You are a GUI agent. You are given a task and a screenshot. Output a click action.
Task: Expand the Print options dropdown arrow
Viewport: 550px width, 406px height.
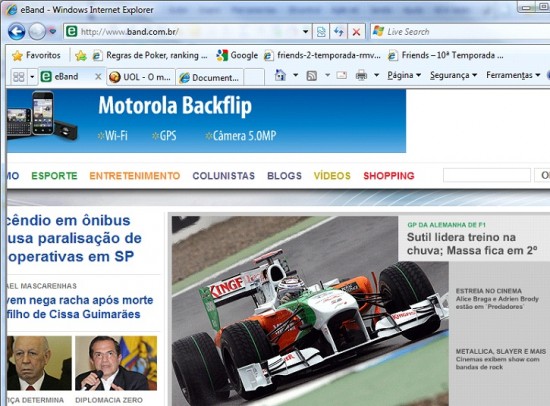coord(376,75)
